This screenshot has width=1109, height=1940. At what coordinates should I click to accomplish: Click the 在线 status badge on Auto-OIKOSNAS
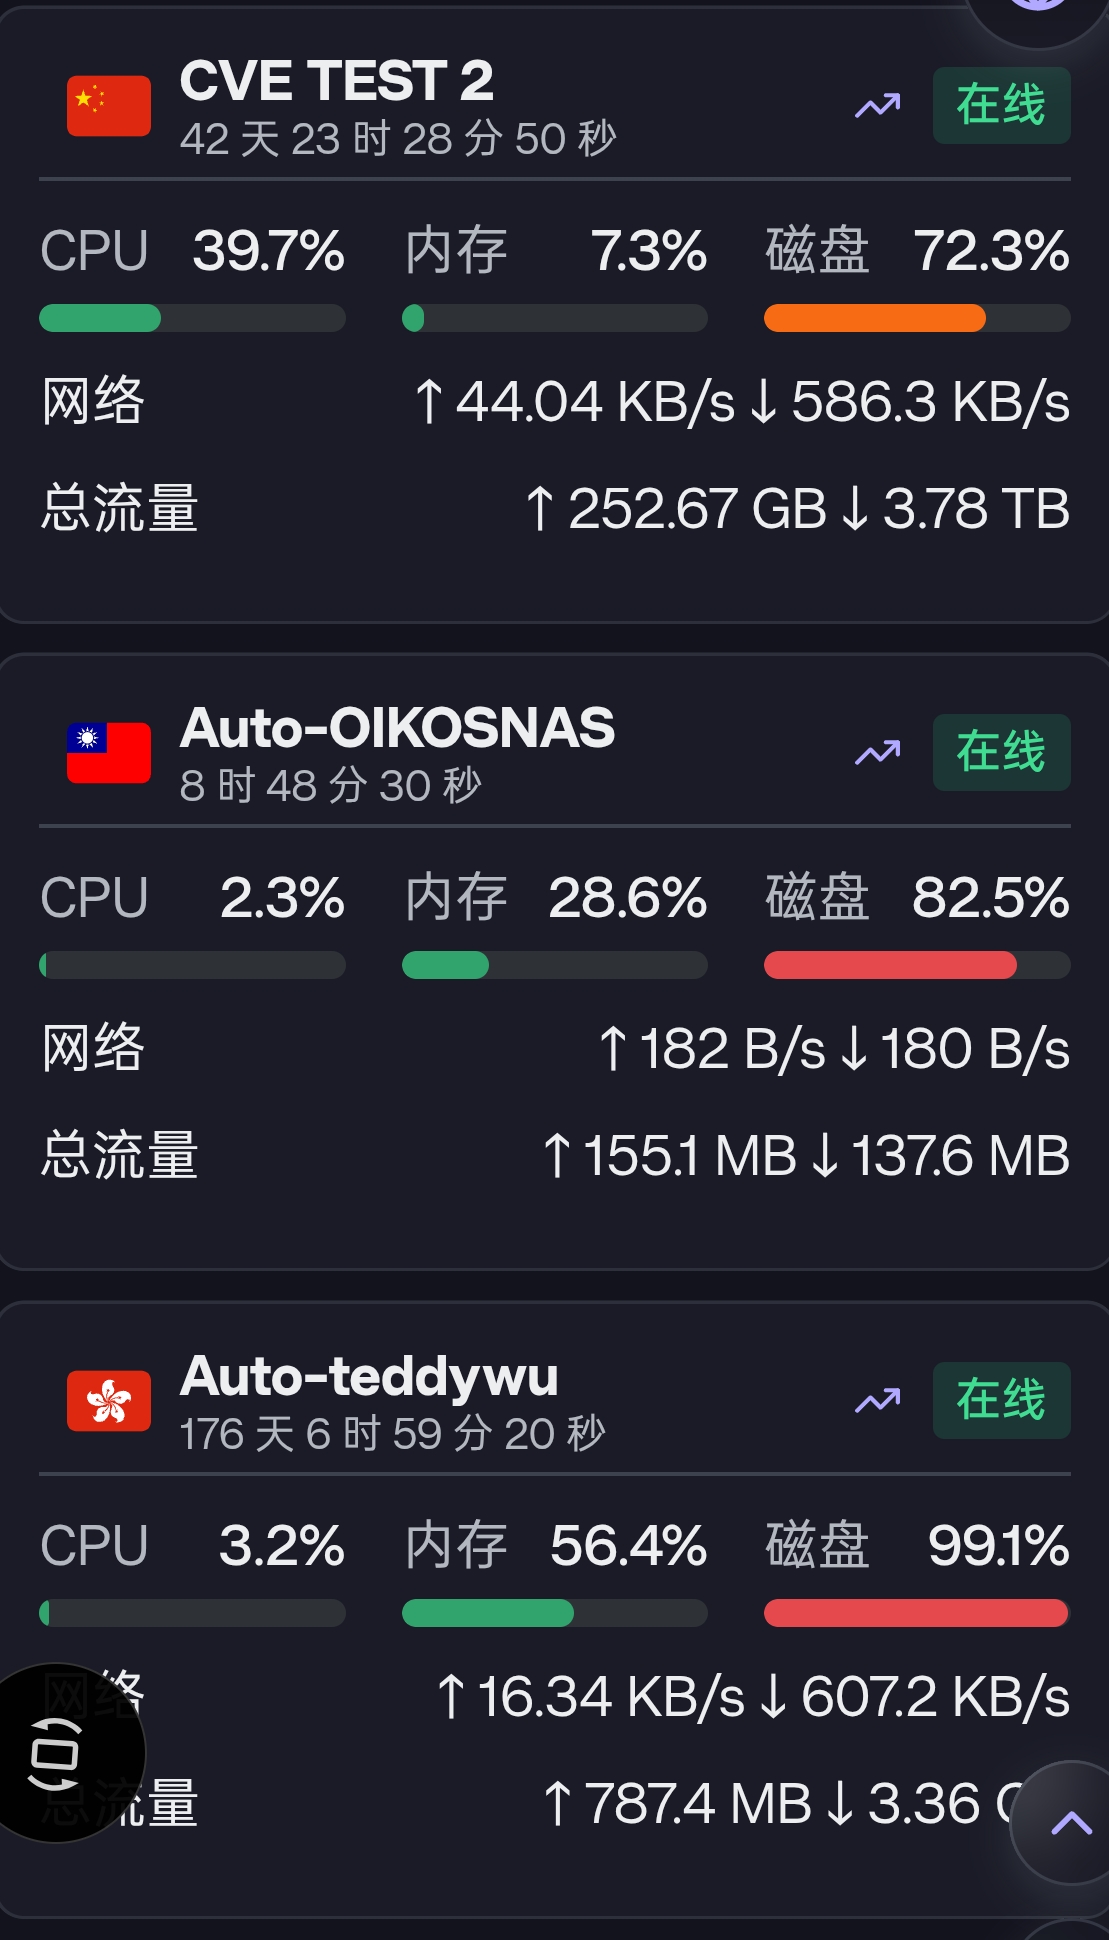pos(1001,752)
